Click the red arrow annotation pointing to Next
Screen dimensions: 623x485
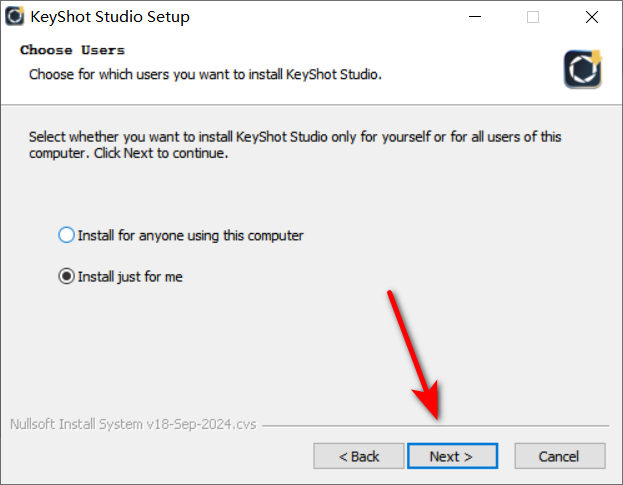click(414, 355)
